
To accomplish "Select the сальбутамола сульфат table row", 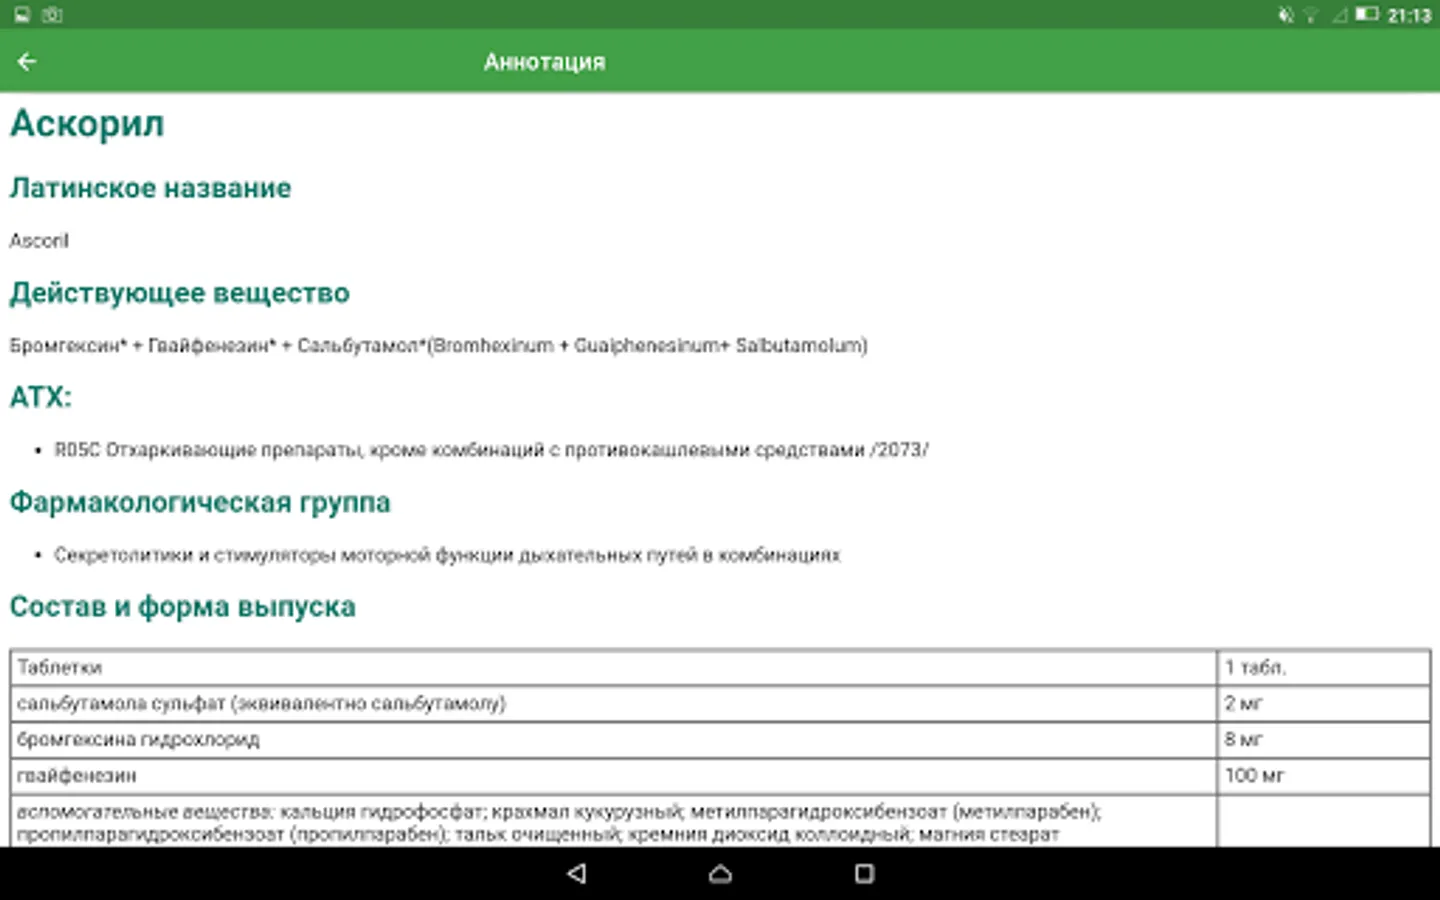I will click(x=720, y=704).
